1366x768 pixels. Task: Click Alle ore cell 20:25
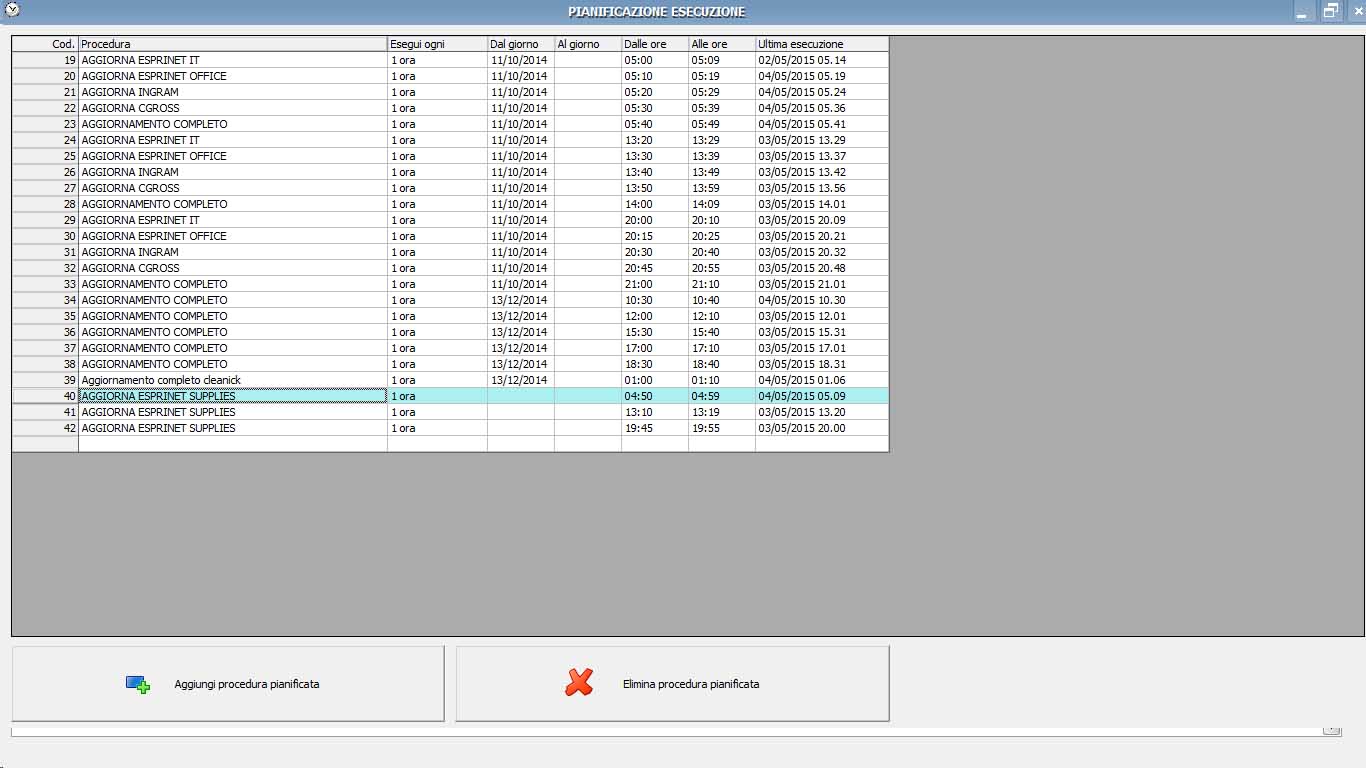(x=722, y=236)
